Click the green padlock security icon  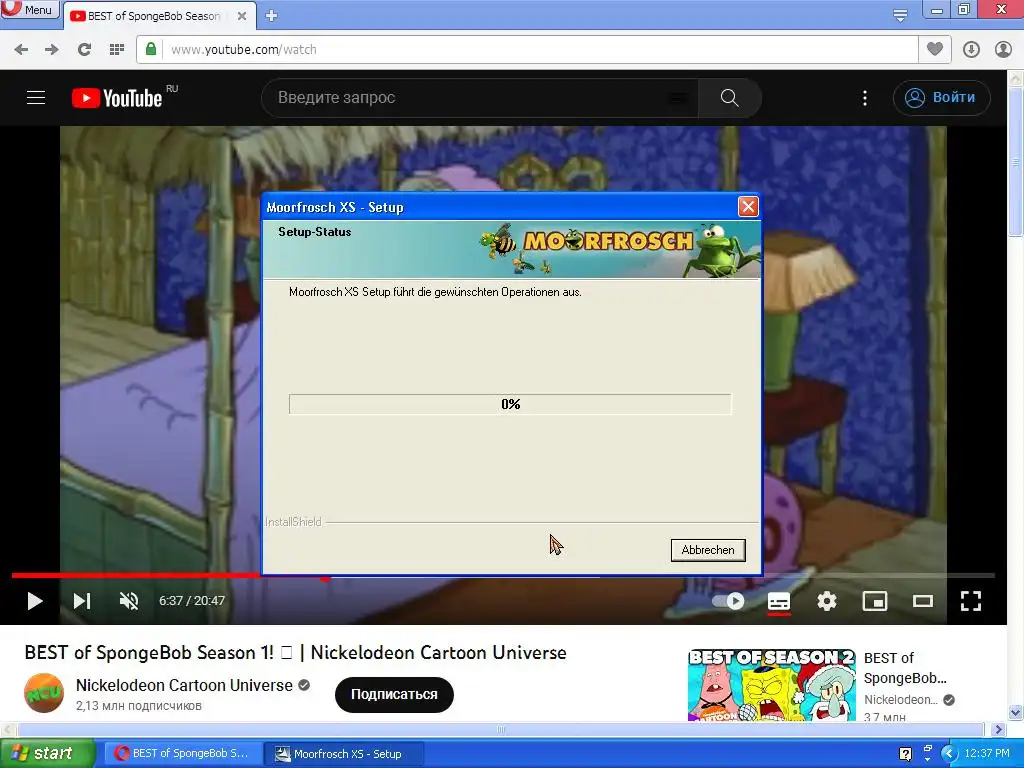click(151, 49)
